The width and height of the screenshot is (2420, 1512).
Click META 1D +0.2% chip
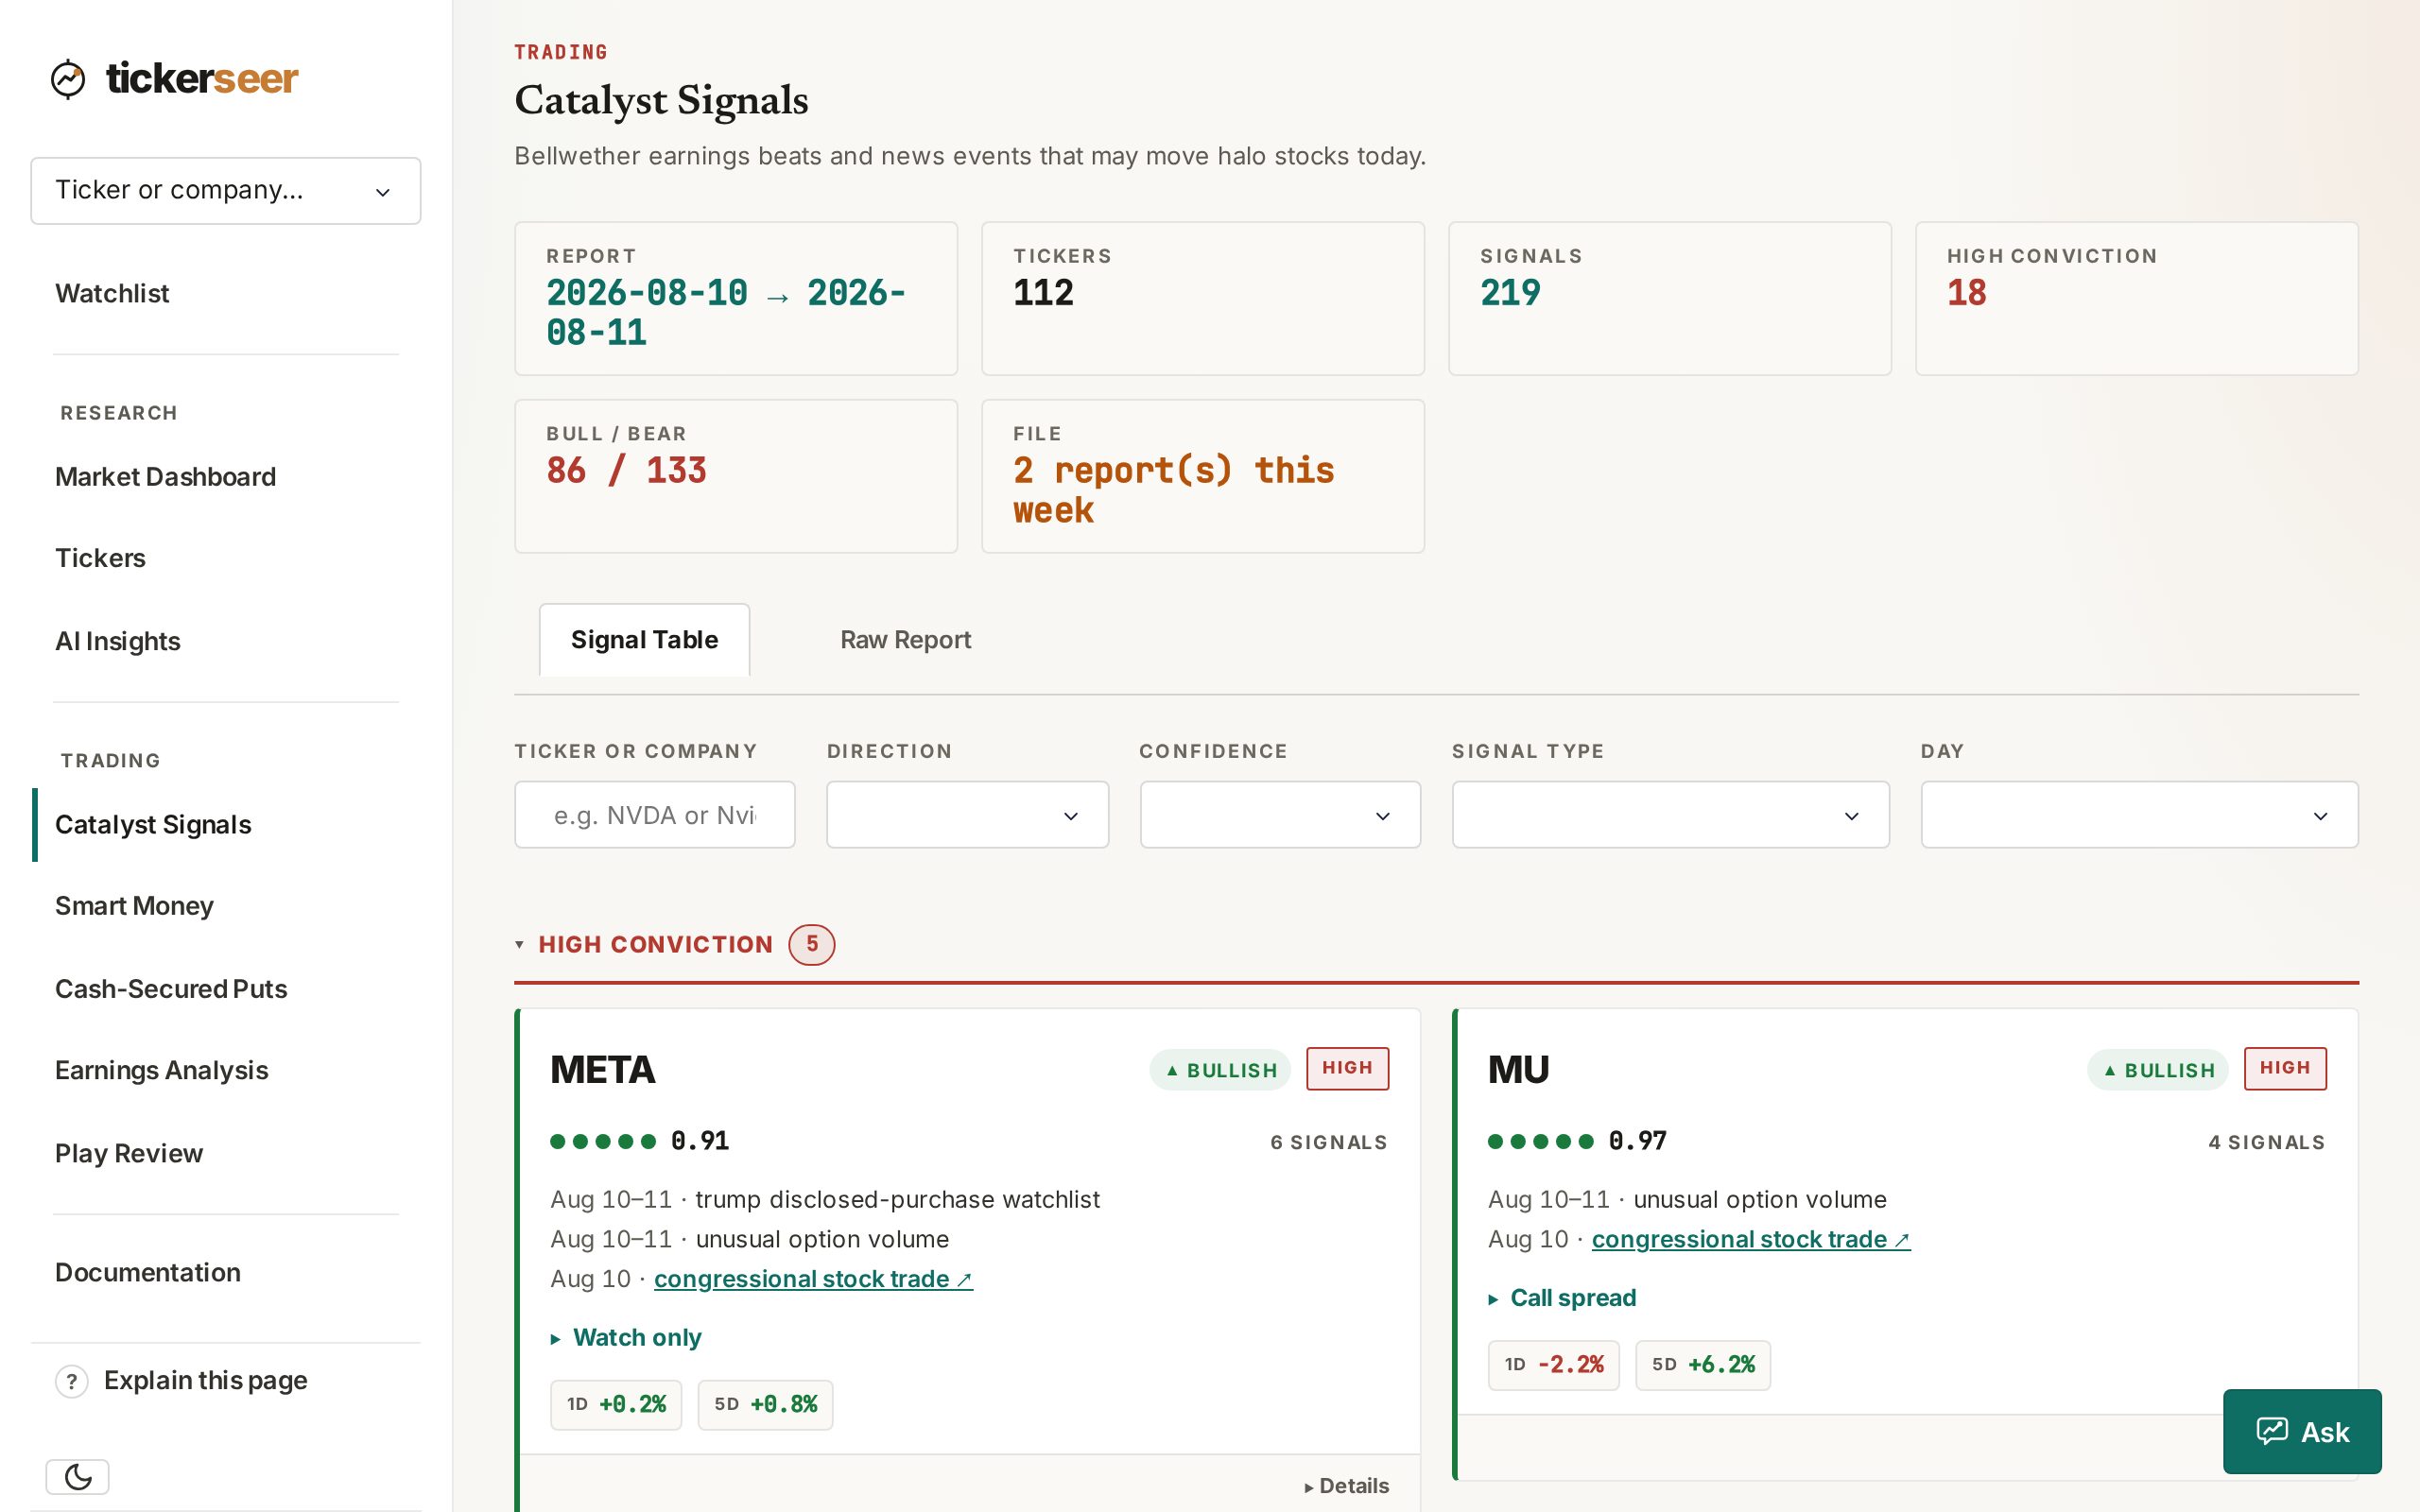tap(616, 1405)
